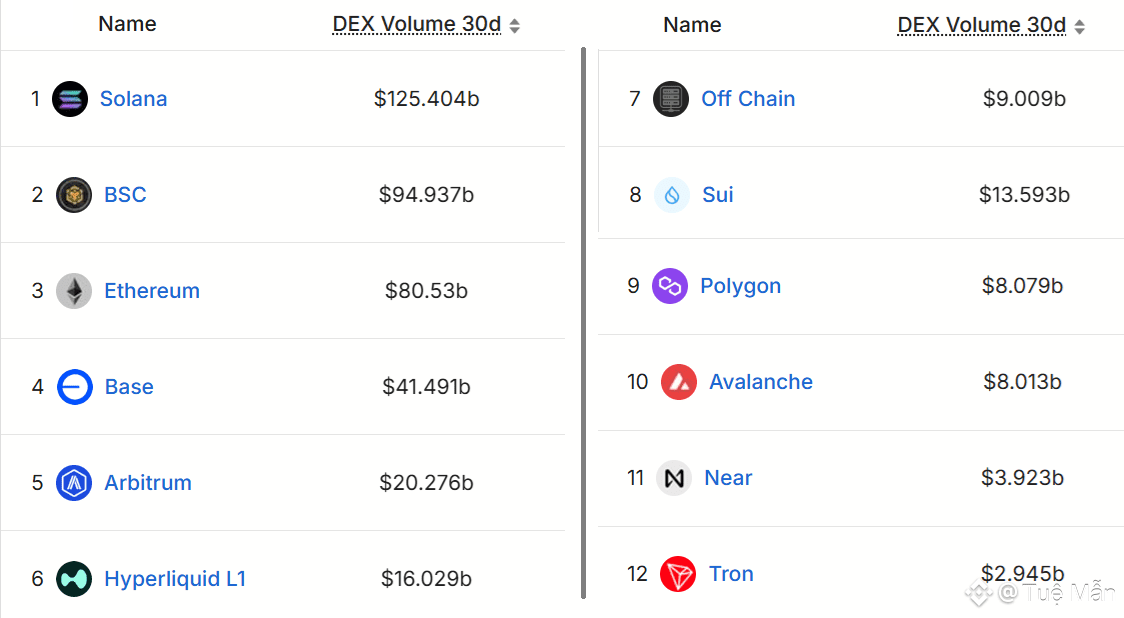Click the Avalanche red logo icon
The image size is (1124, 618).
(679, 382)
